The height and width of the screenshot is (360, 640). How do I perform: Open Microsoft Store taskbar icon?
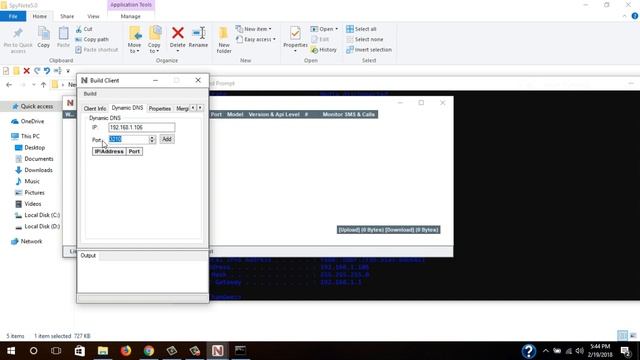[80, 351]
